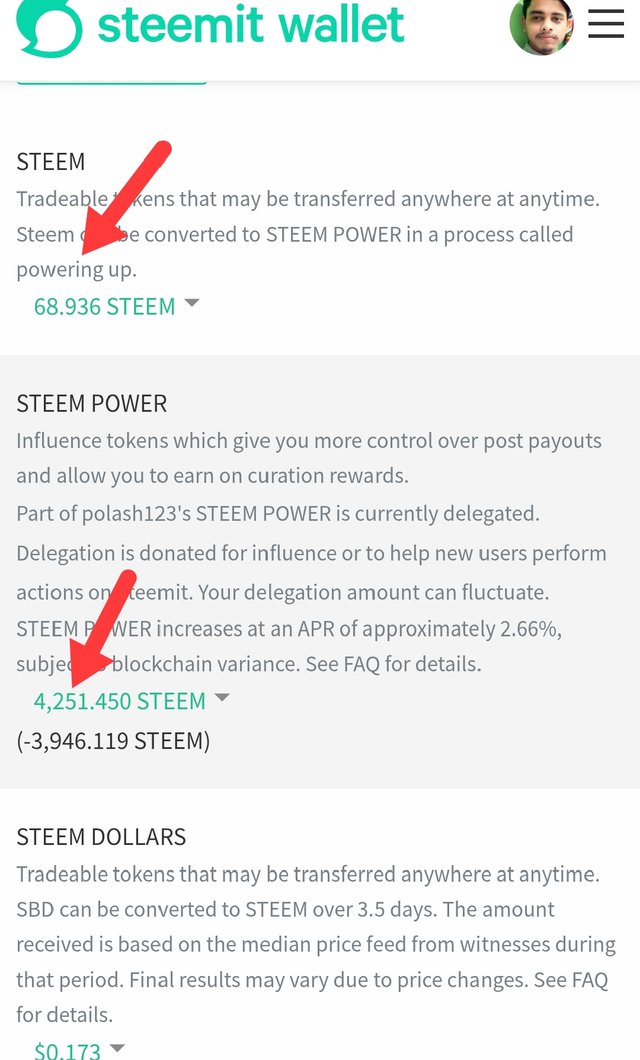Viewport: 640px width, 1060px height.
Task: Click the caret beside 68.936 STEEM
Action: click(x=192, y=303)
